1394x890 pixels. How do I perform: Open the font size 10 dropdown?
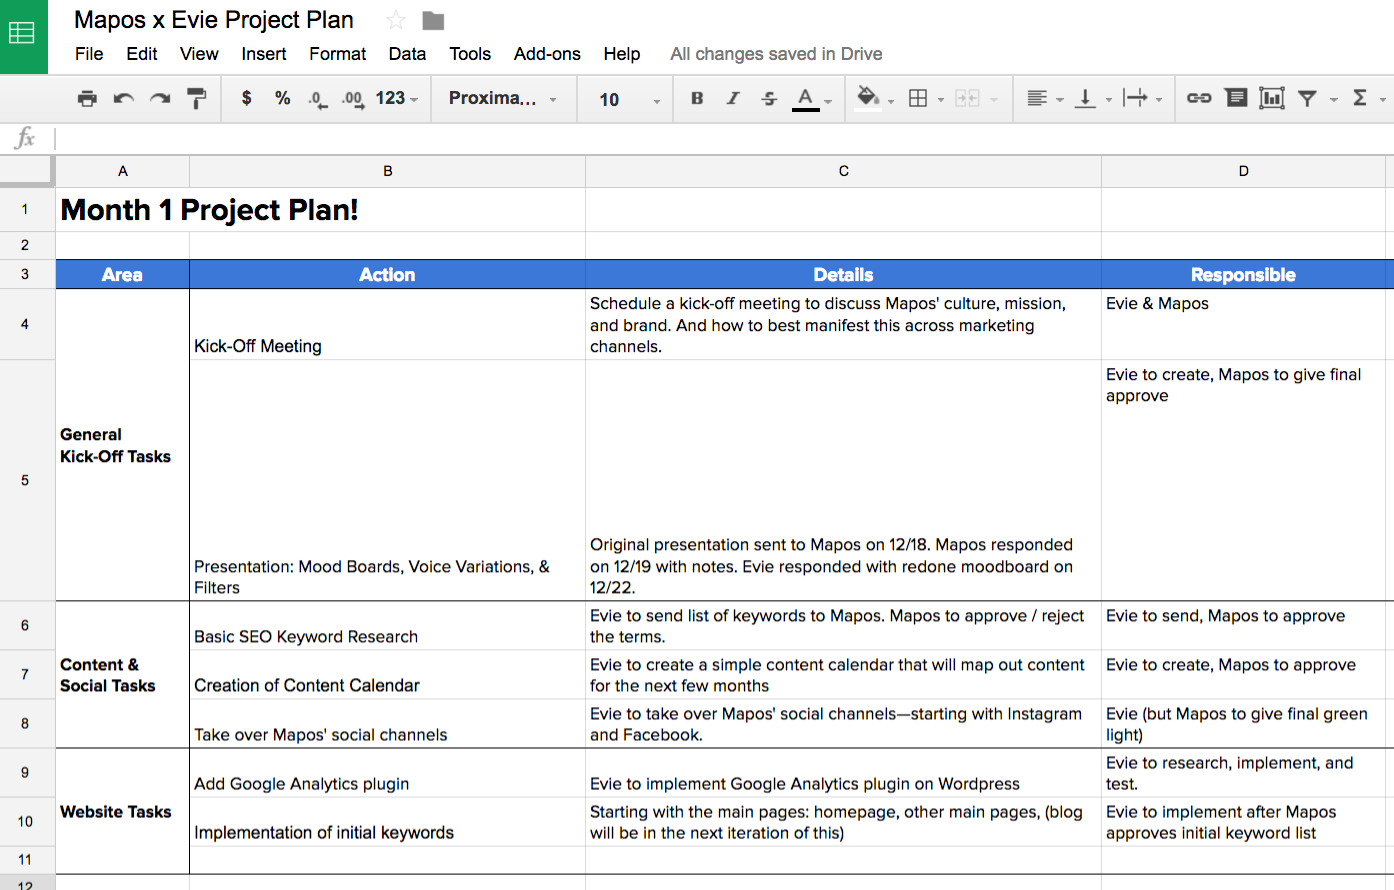[x=629, y=99]
